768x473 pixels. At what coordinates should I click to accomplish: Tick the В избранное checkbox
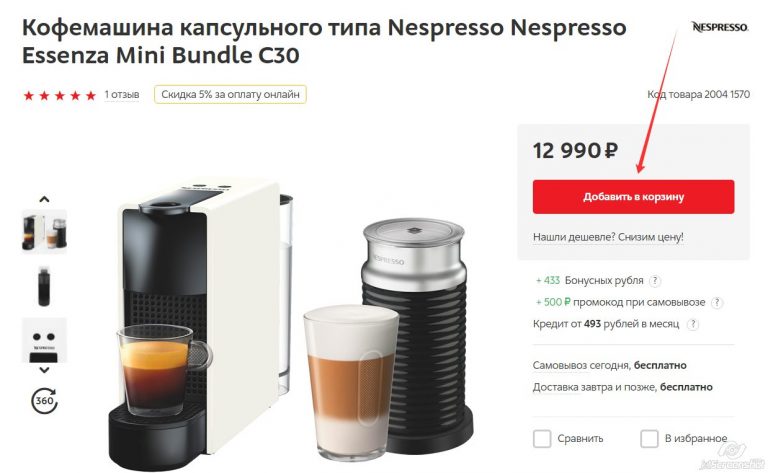pyautogui.click(x=649, y=438)
